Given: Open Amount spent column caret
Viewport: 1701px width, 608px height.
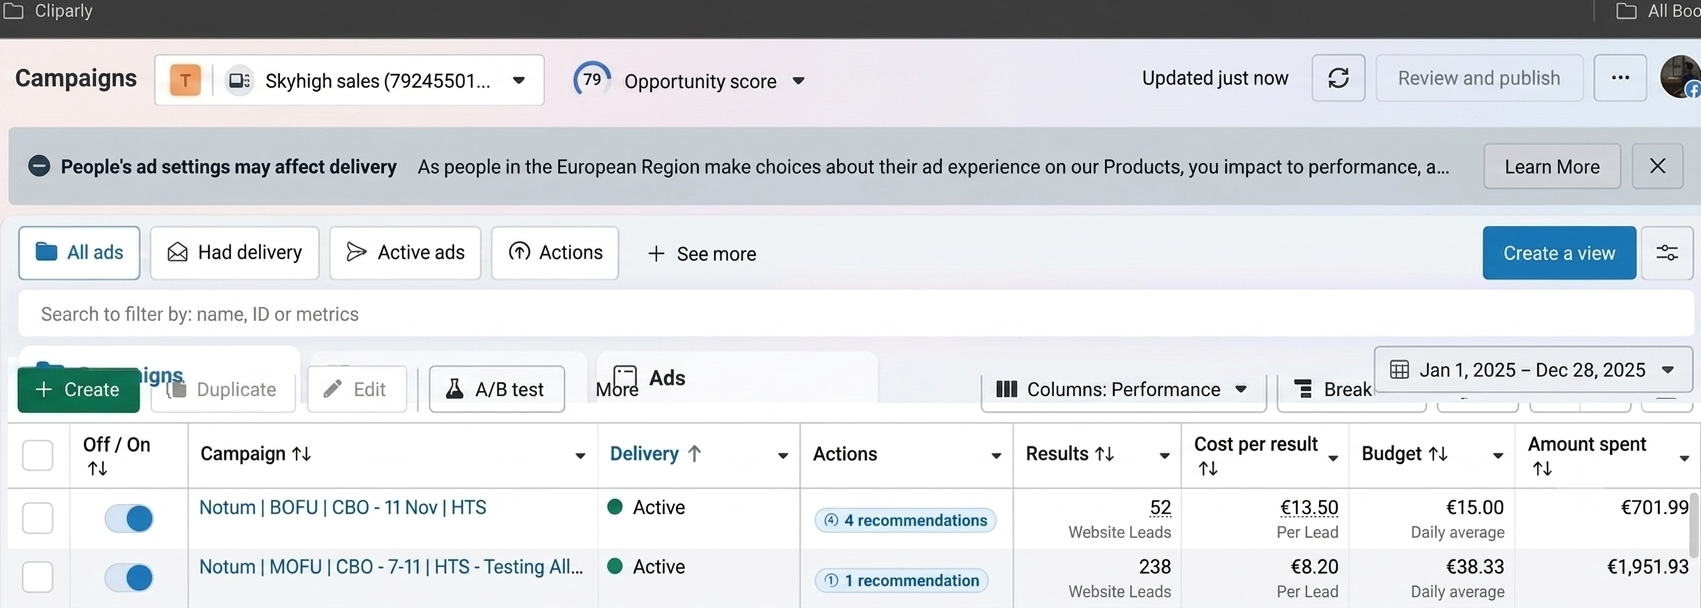Looking at the screenshot, I should (1684, 458).
